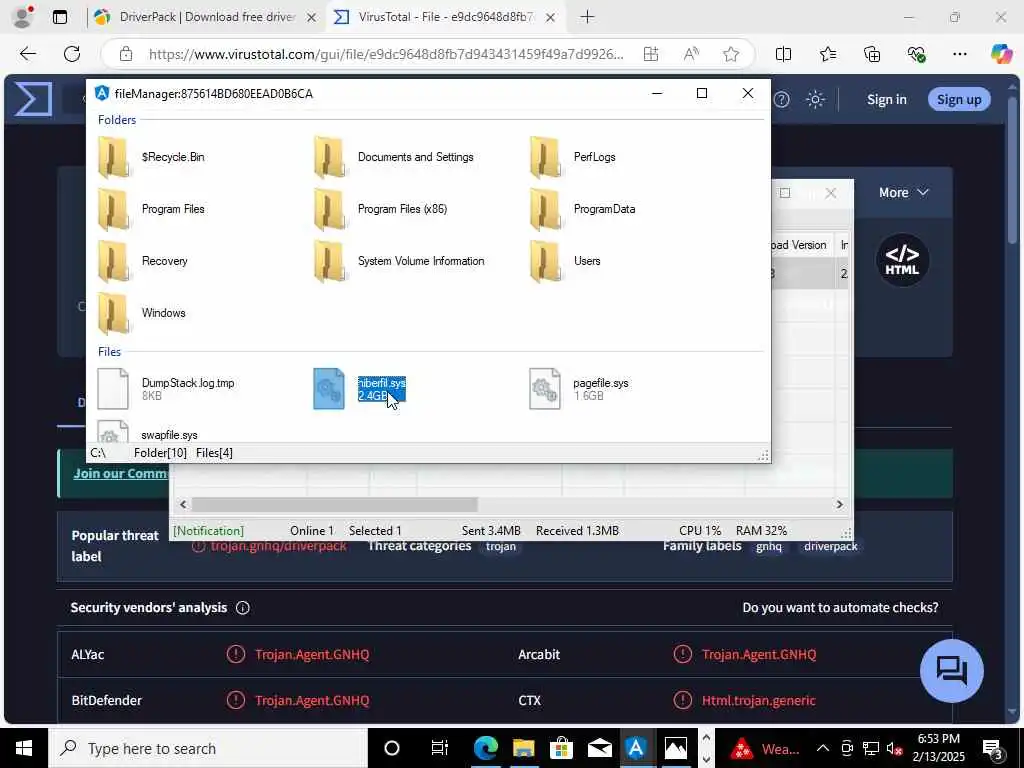Select the hiberfil.sys file icon

point(329,389)
